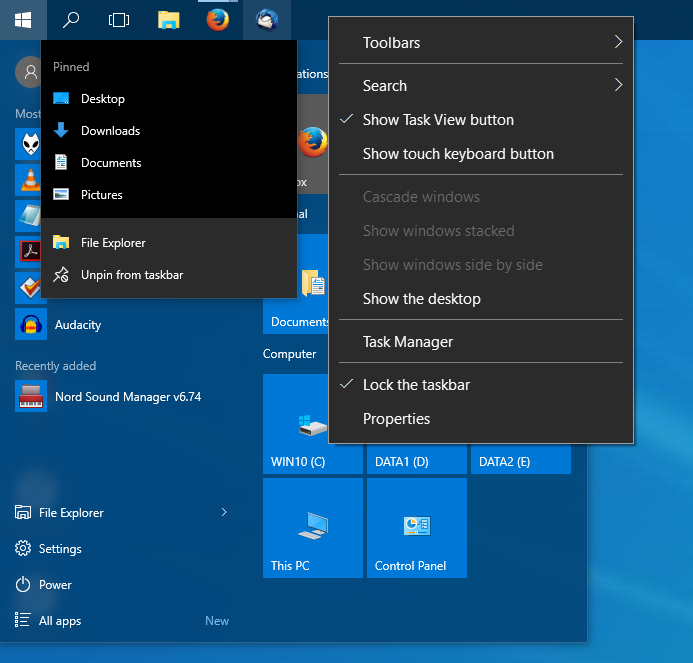Click the Task View taskbar icon
Screen dimensions: 693x663
pyautogui.click(x=119, y=19)
